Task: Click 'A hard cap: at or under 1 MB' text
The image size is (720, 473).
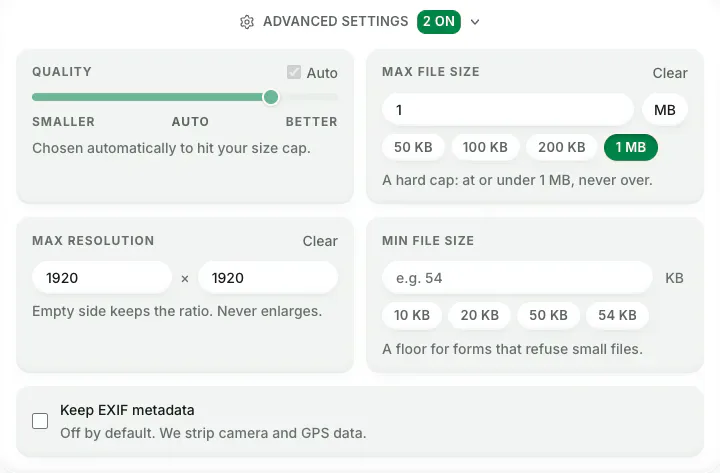Action: click(477, 180)
